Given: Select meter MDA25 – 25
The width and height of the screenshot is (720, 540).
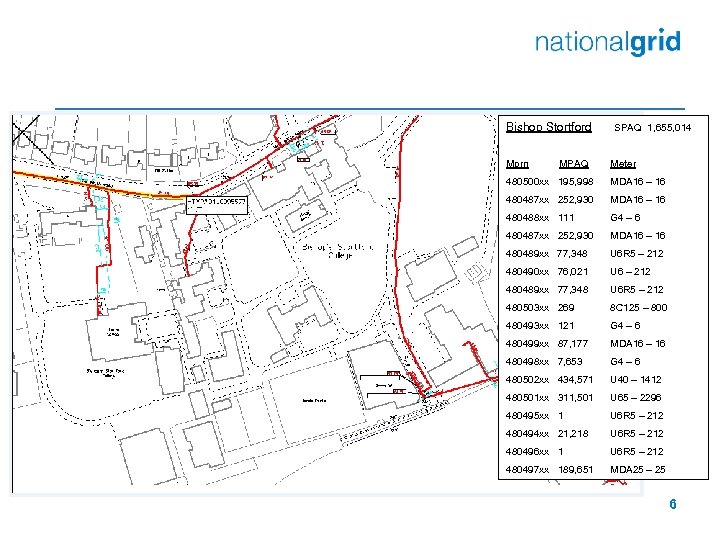Looking at the screenshot, I should [637, 470].
